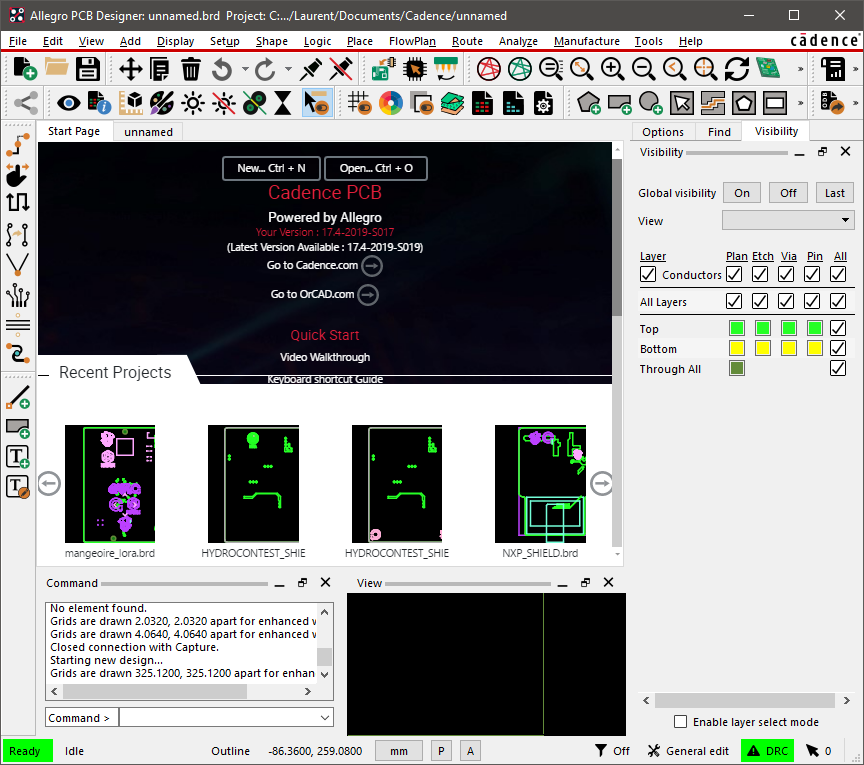
Task: Open the Command input history dropdown
Action: tap(325, 718)
